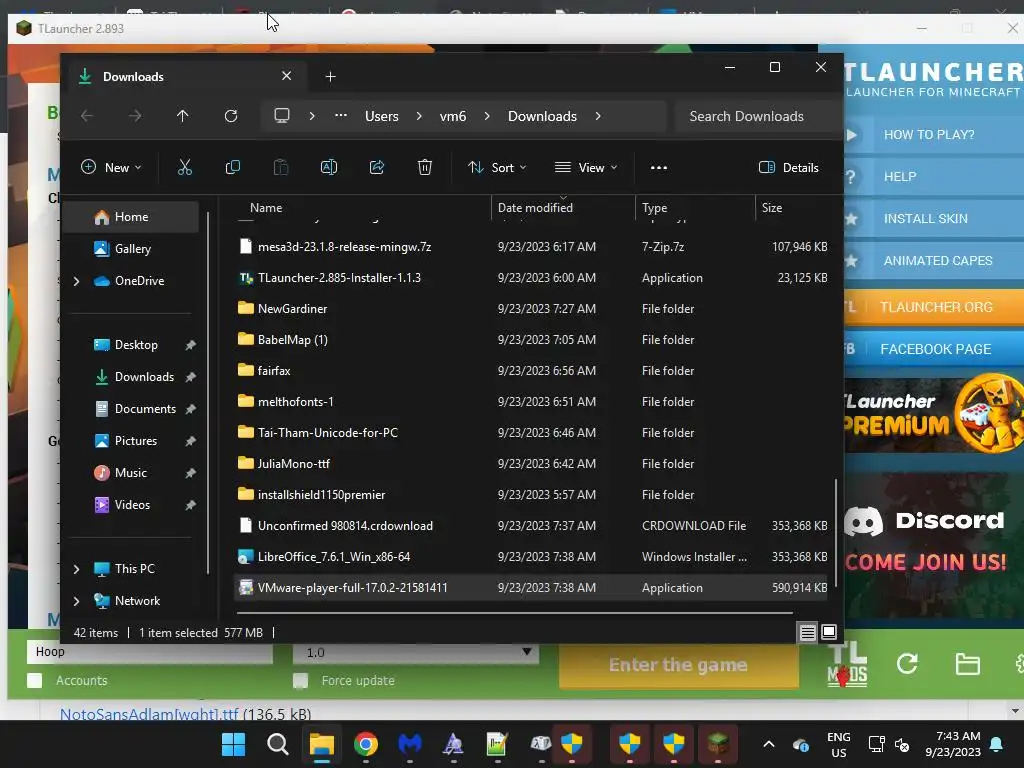This screenshot has height=768, width=1024.
Task: Select Home in navigation pane
Action: (131, 217)
